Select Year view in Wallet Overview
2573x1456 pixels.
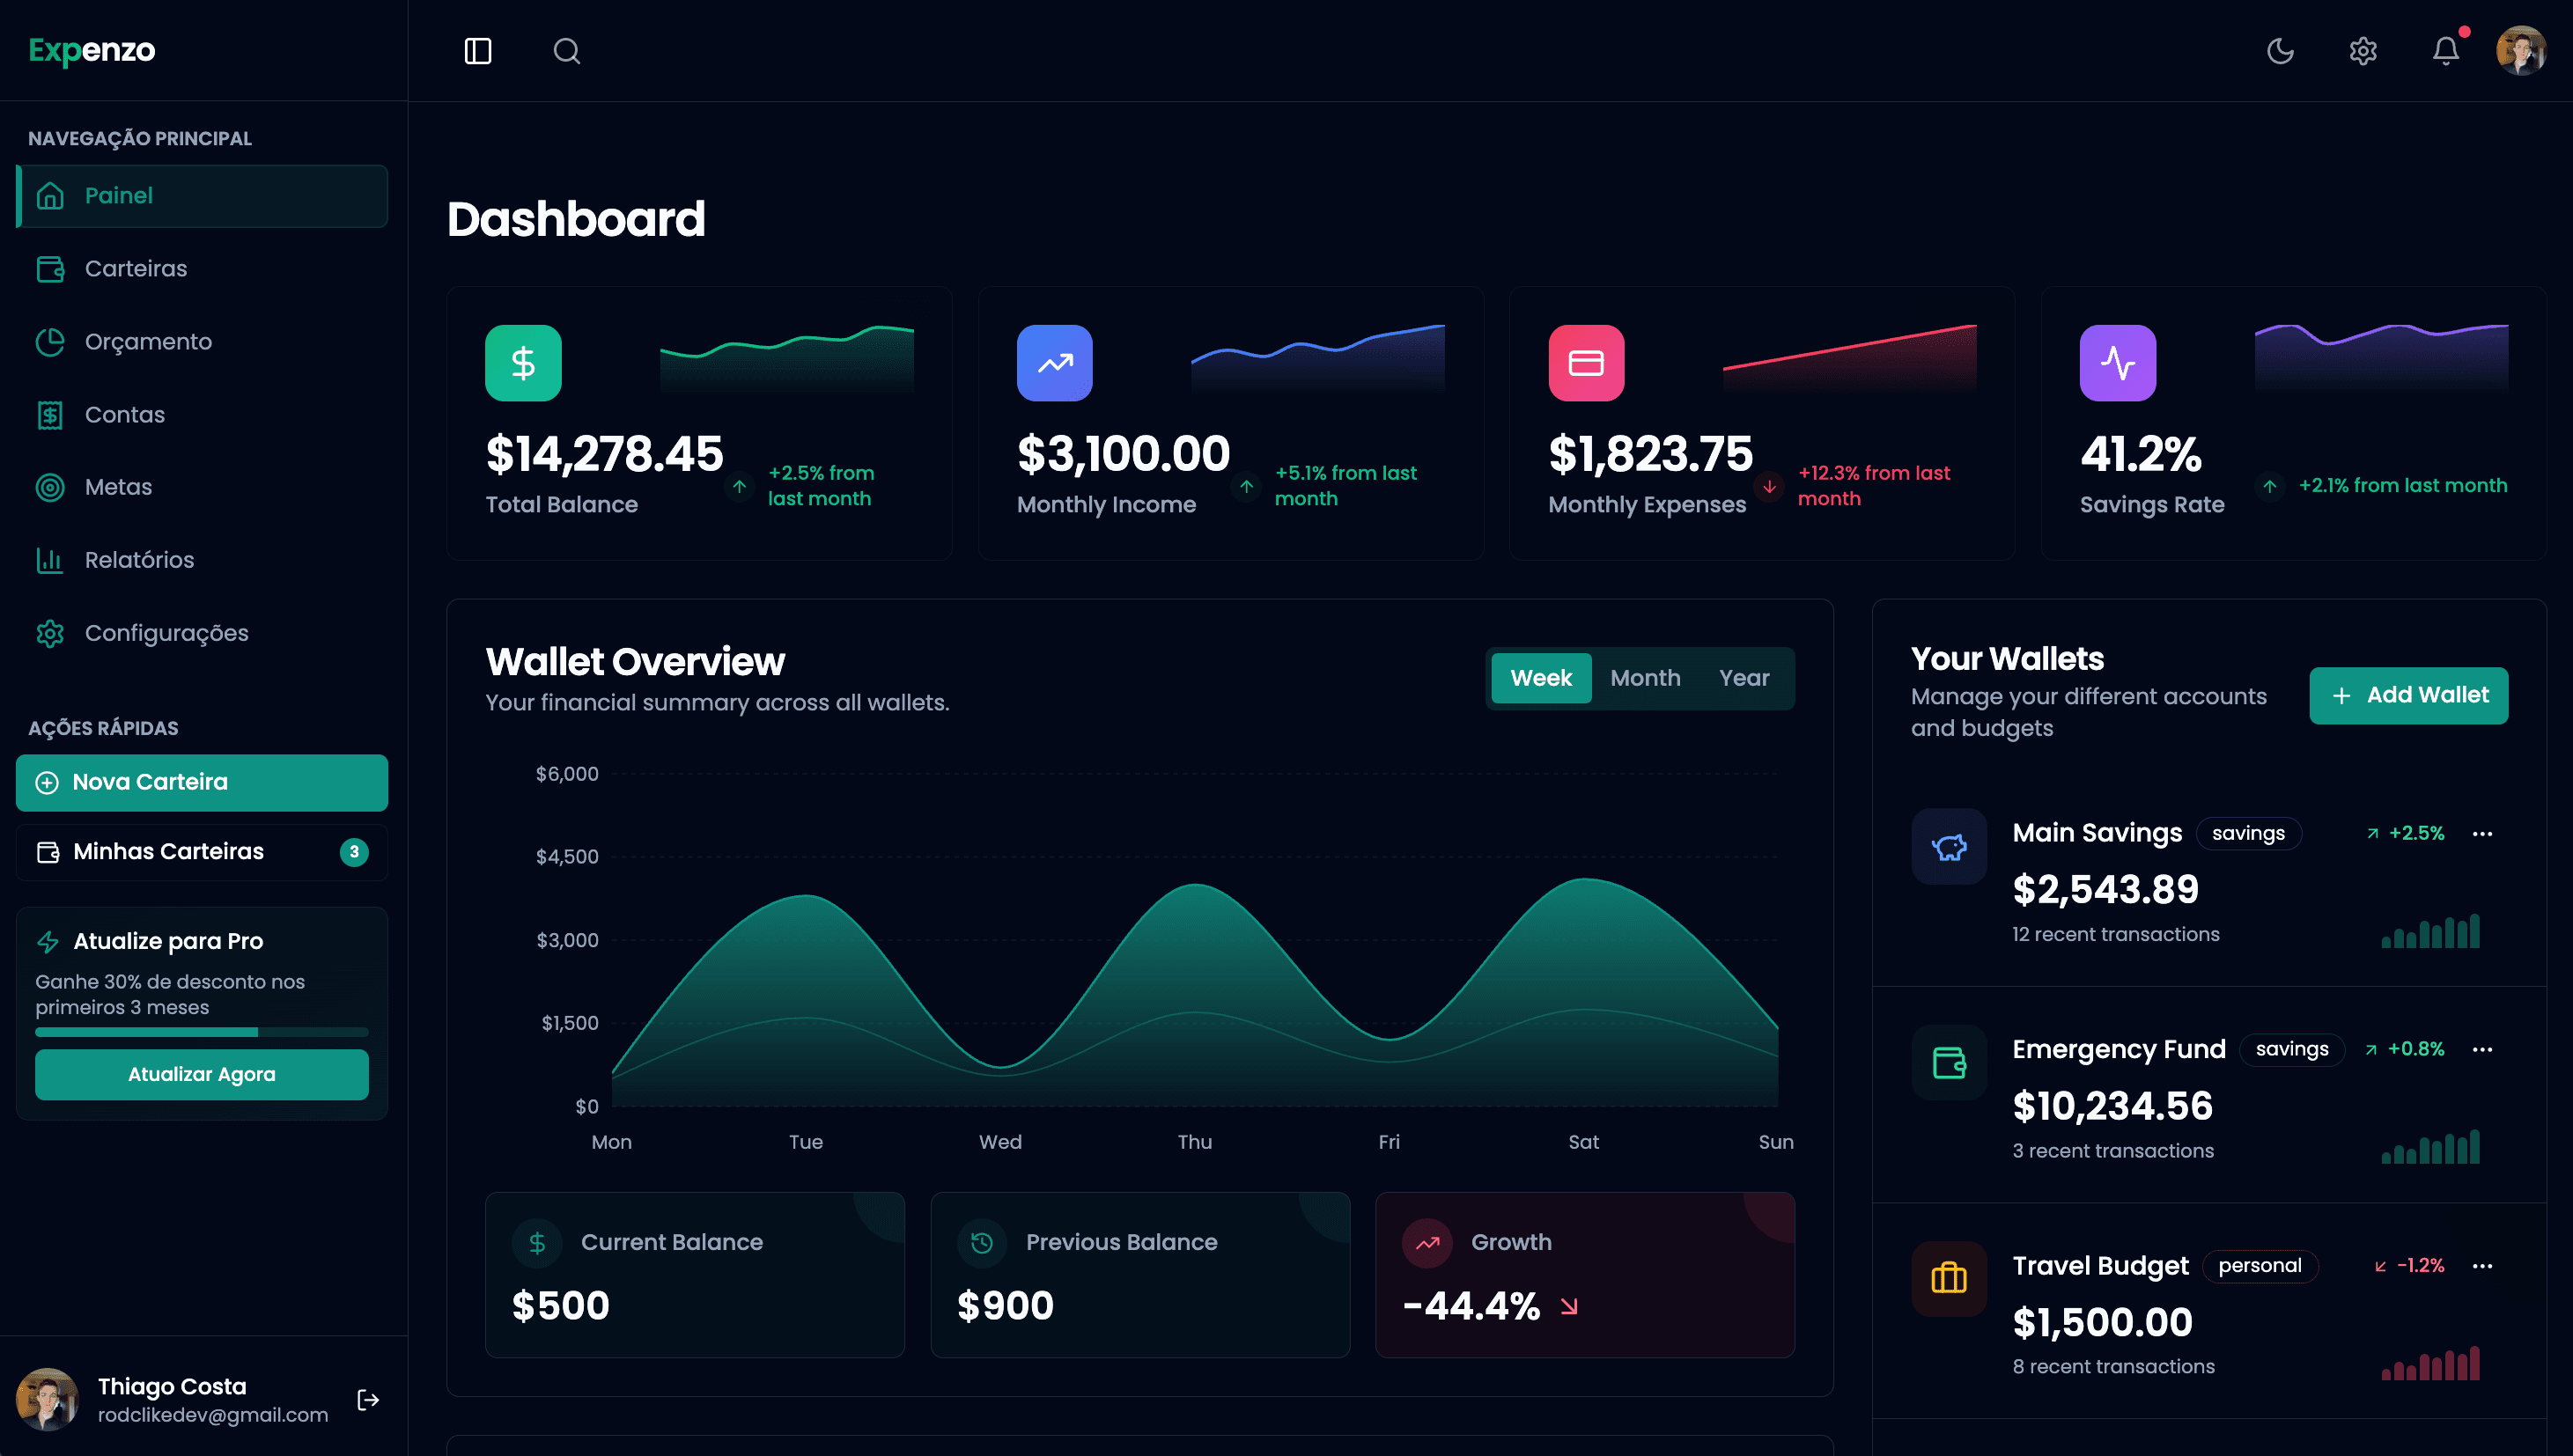pos(1744,678)
